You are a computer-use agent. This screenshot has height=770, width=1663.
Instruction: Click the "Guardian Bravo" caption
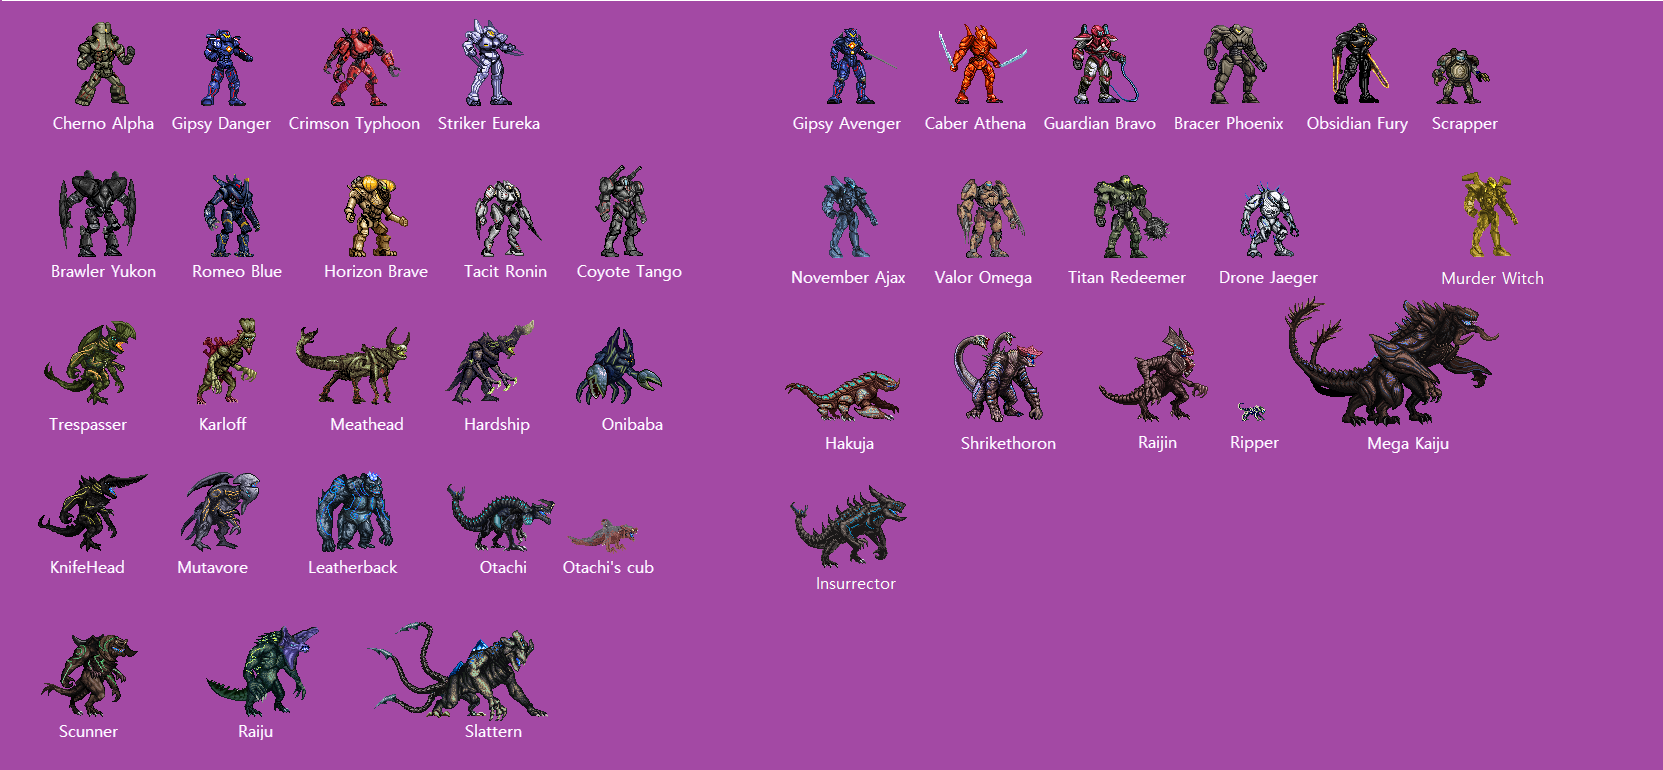tap(1099, 123)
